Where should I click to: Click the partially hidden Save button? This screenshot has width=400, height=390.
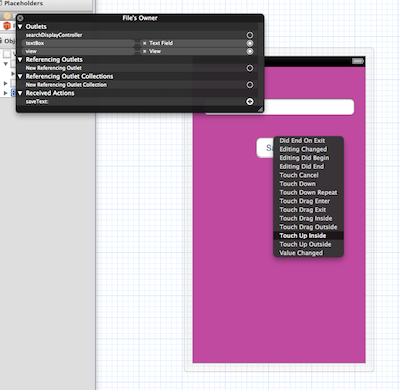coord(265,148)
